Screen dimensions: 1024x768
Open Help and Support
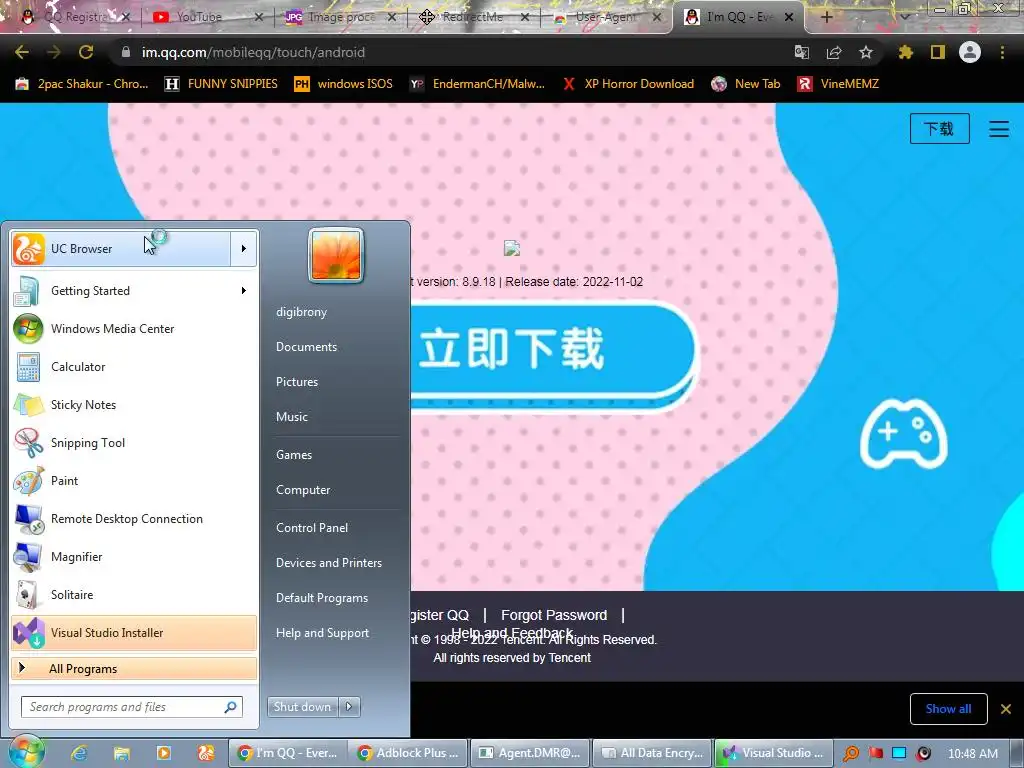322,633
